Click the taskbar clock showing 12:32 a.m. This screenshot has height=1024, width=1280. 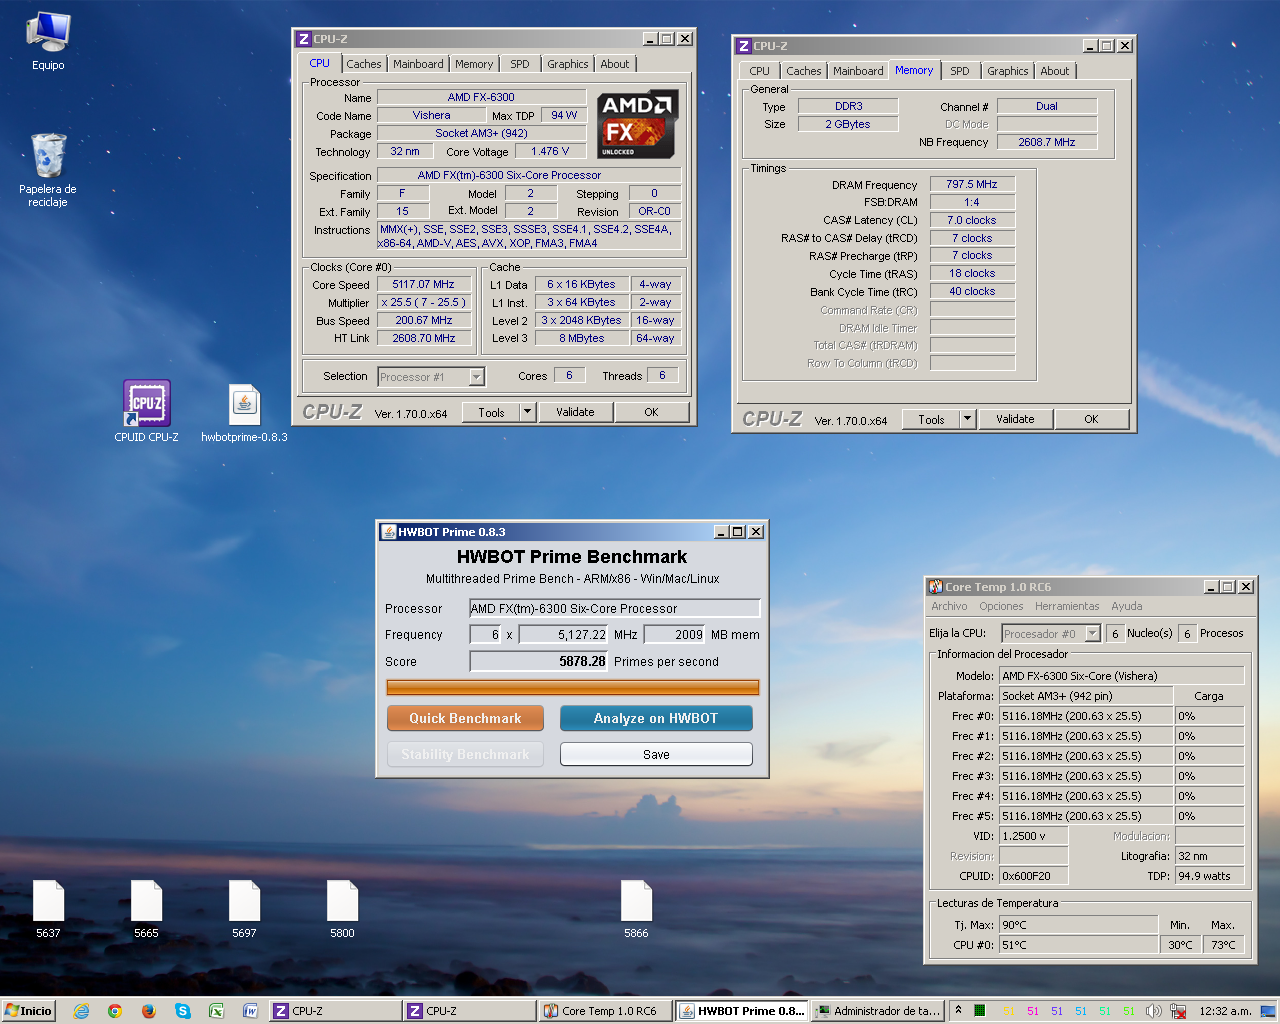1225,1011
